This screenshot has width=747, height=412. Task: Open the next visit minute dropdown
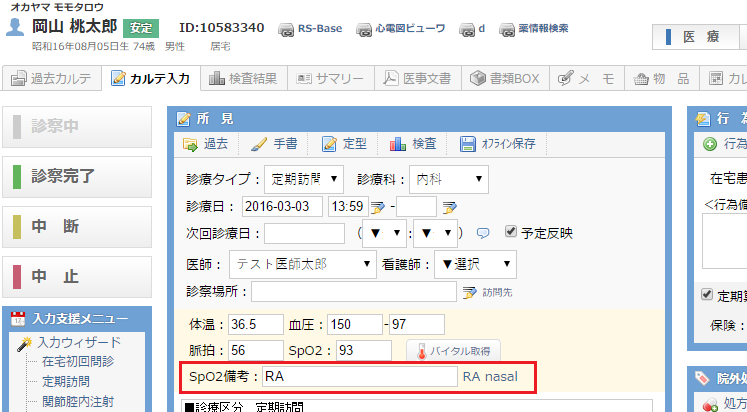(435, 233)
